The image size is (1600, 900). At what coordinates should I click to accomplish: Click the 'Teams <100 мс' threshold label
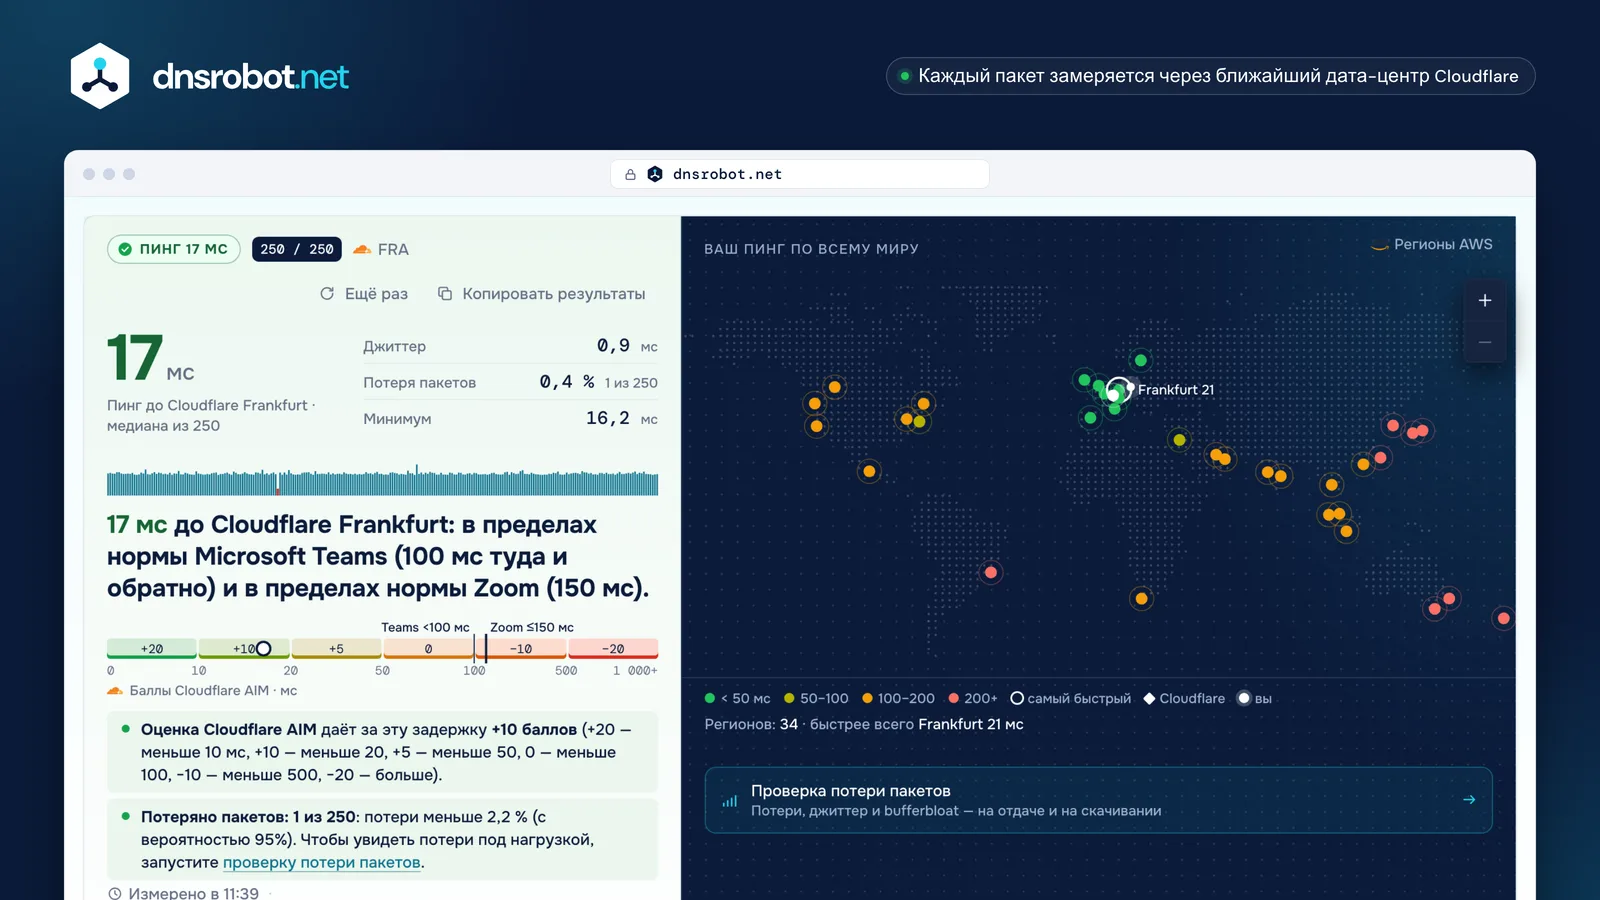(425, 627)
